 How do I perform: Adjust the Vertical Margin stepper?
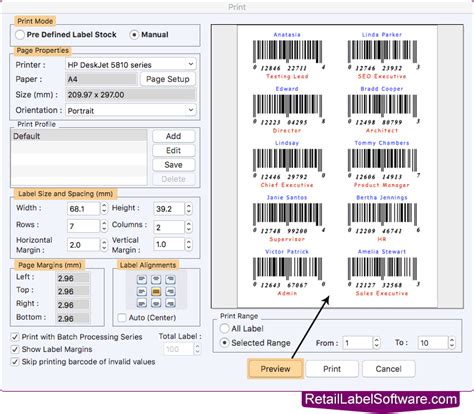coord(189,244)
